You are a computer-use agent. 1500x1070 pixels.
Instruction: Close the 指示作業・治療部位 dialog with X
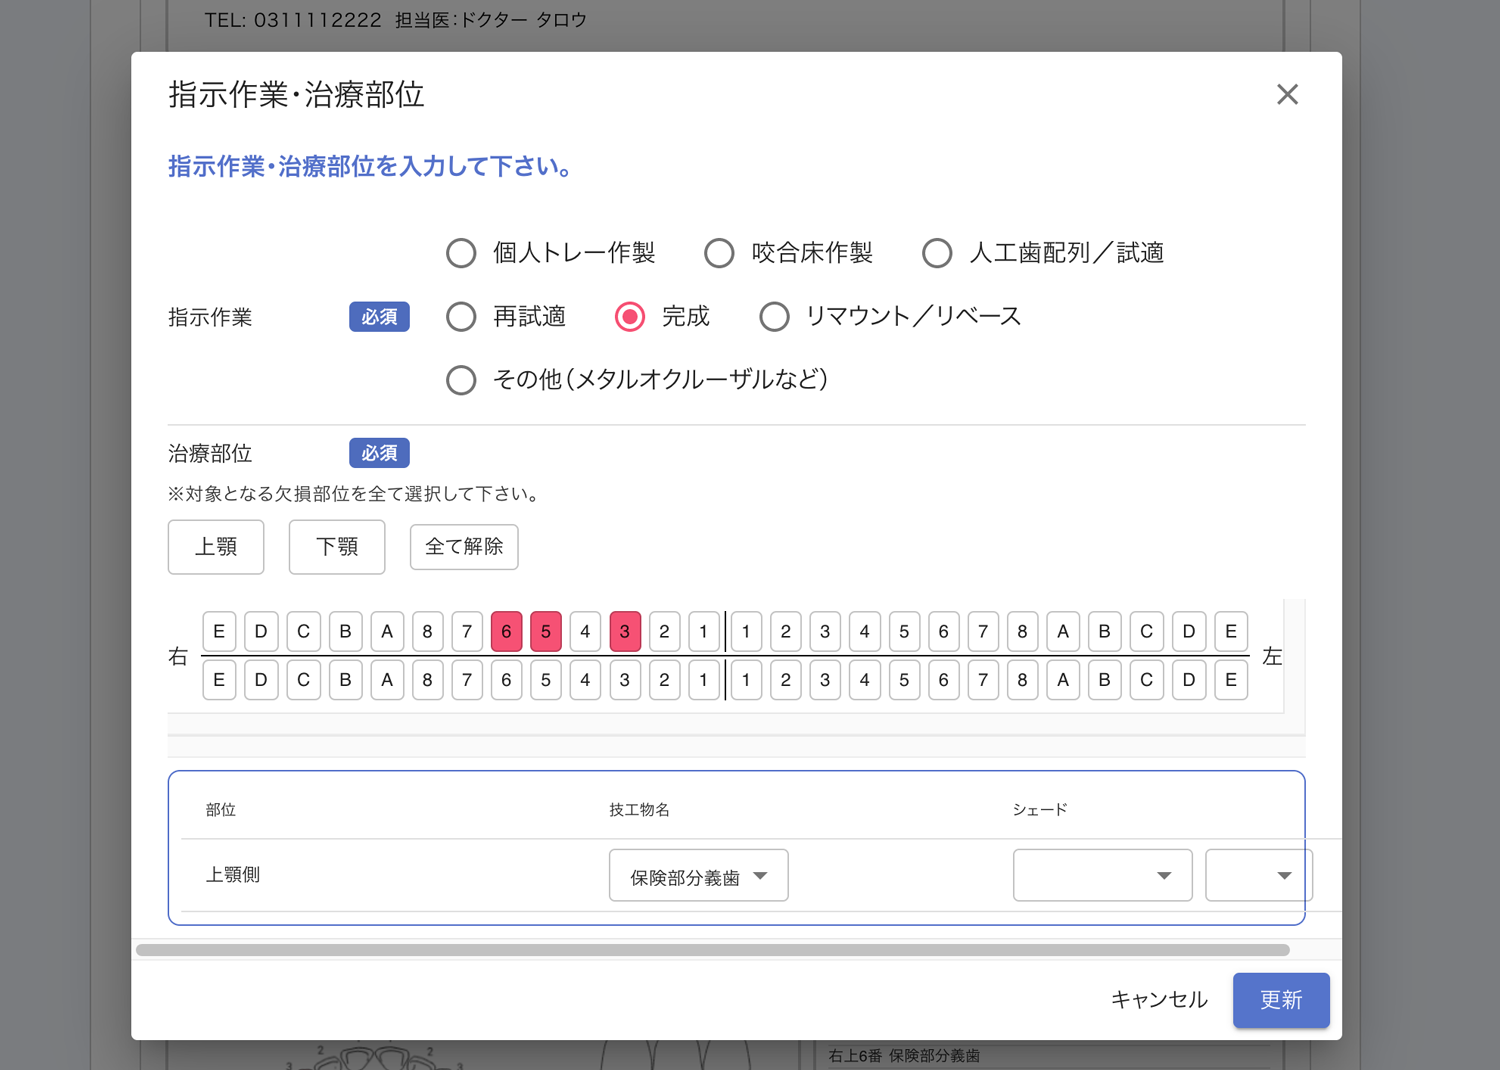click(1287, 95)
